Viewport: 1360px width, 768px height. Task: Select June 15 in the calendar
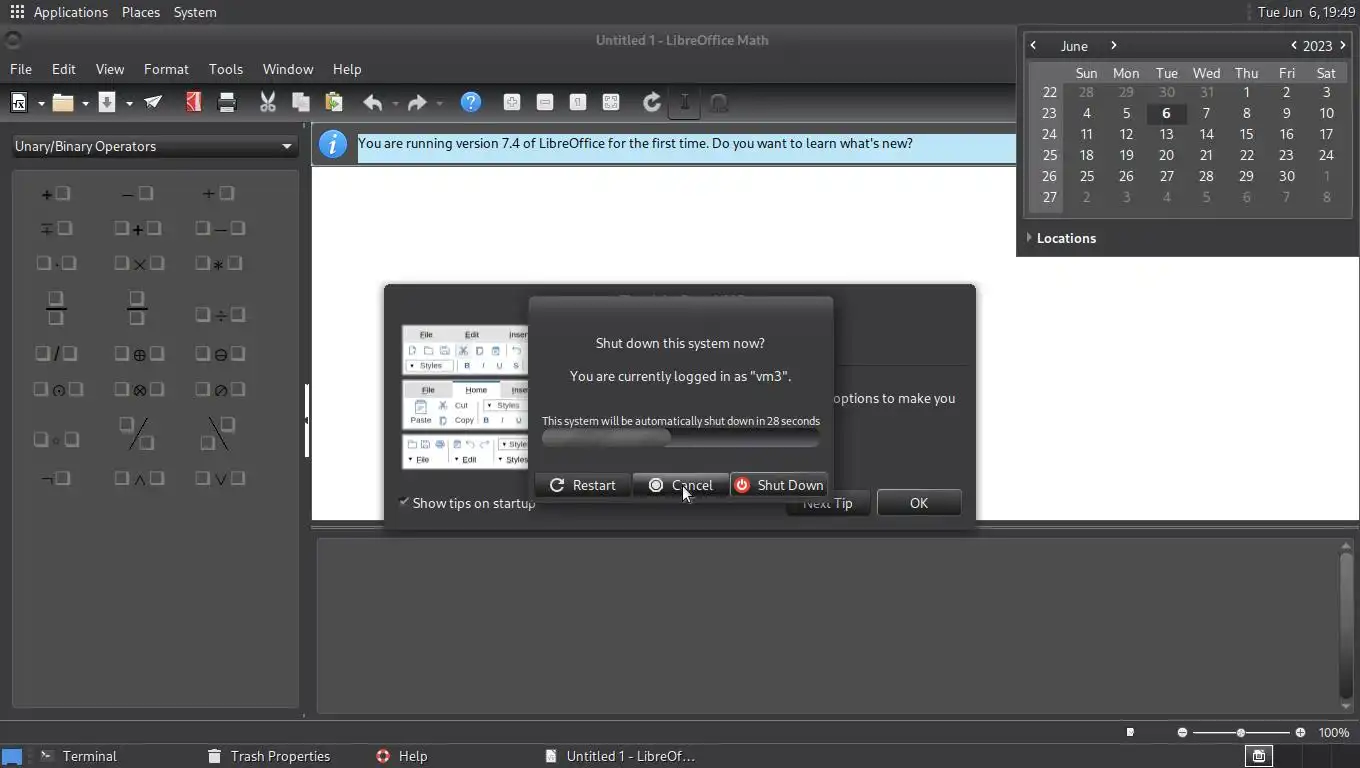(1246, 134)
